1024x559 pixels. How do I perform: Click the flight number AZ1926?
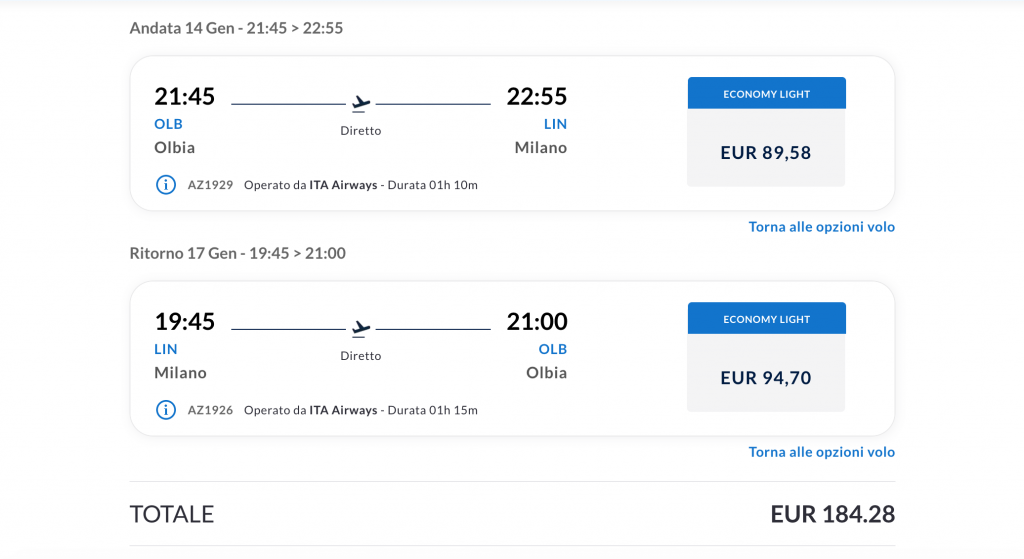210,410
